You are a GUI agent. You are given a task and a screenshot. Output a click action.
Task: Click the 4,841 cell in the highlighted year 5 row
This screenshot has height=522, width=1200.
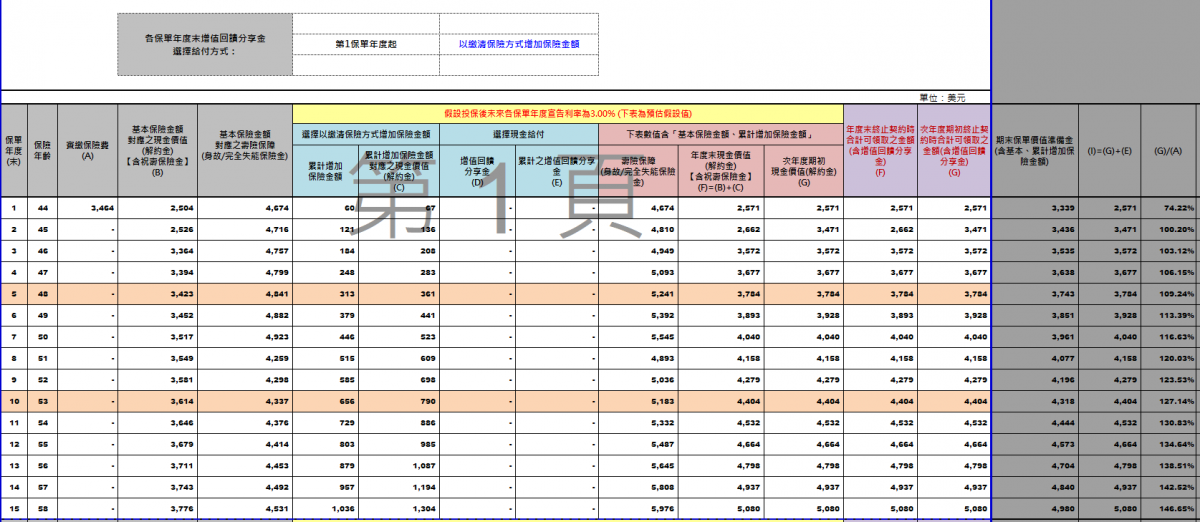245,294
